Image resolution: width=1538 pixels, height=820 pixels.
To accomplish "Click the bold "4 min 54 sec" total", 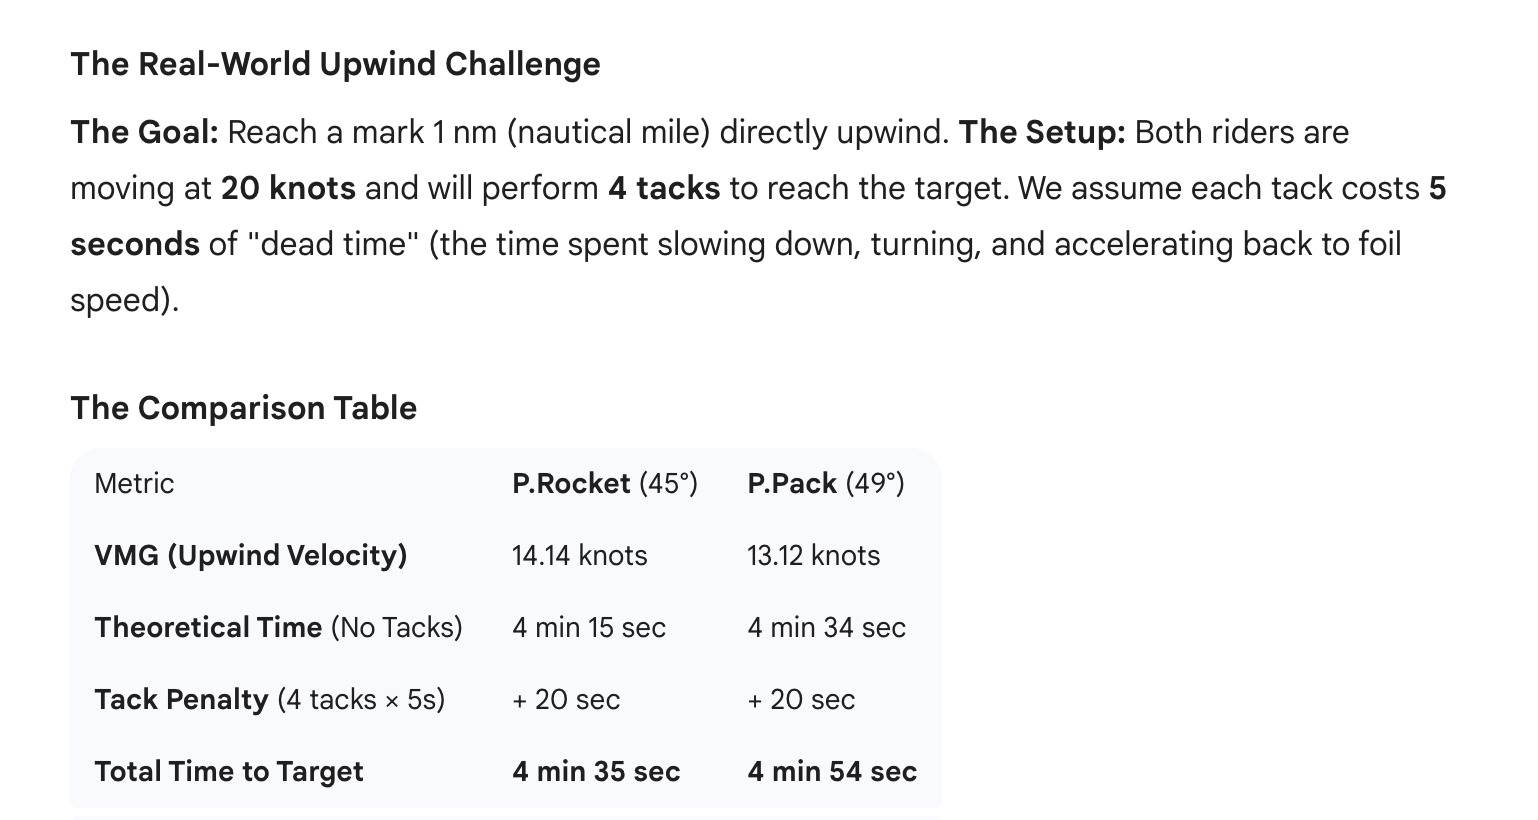I will point(831,772).
